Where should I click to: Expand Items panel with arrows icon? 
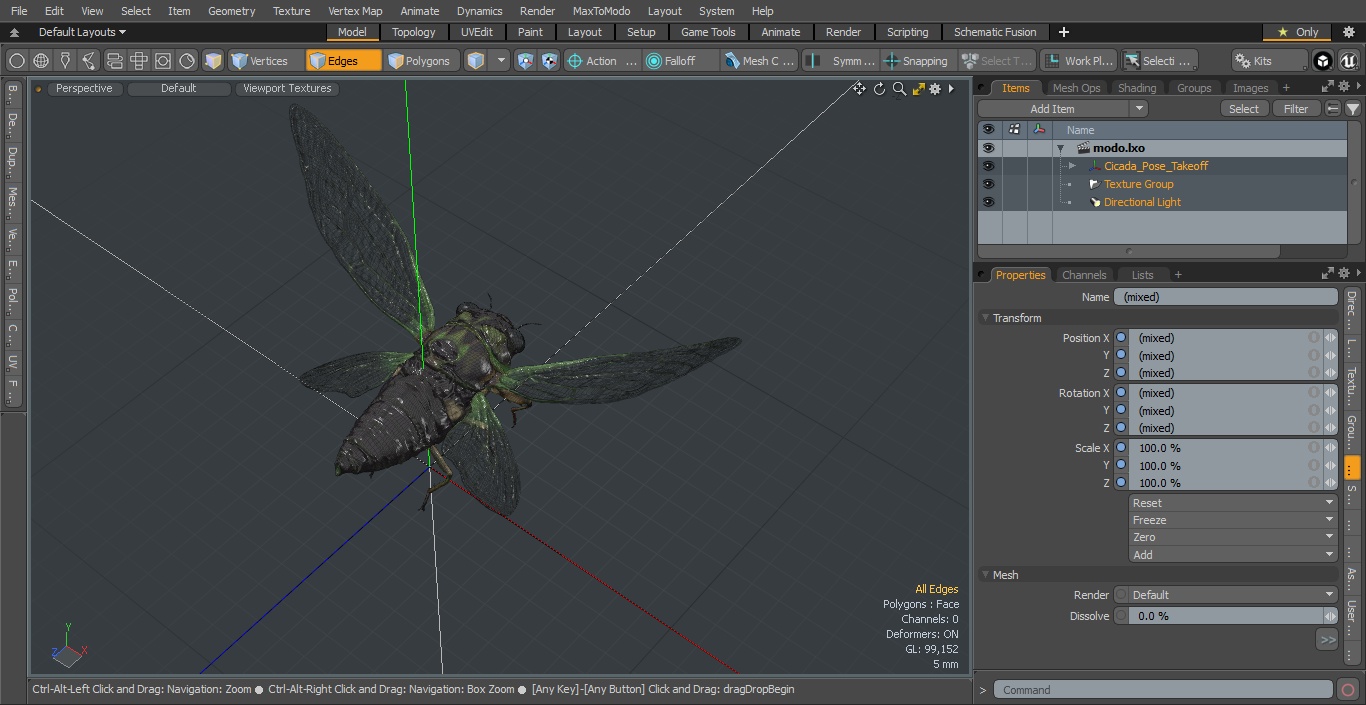(x=1327, y=88)
